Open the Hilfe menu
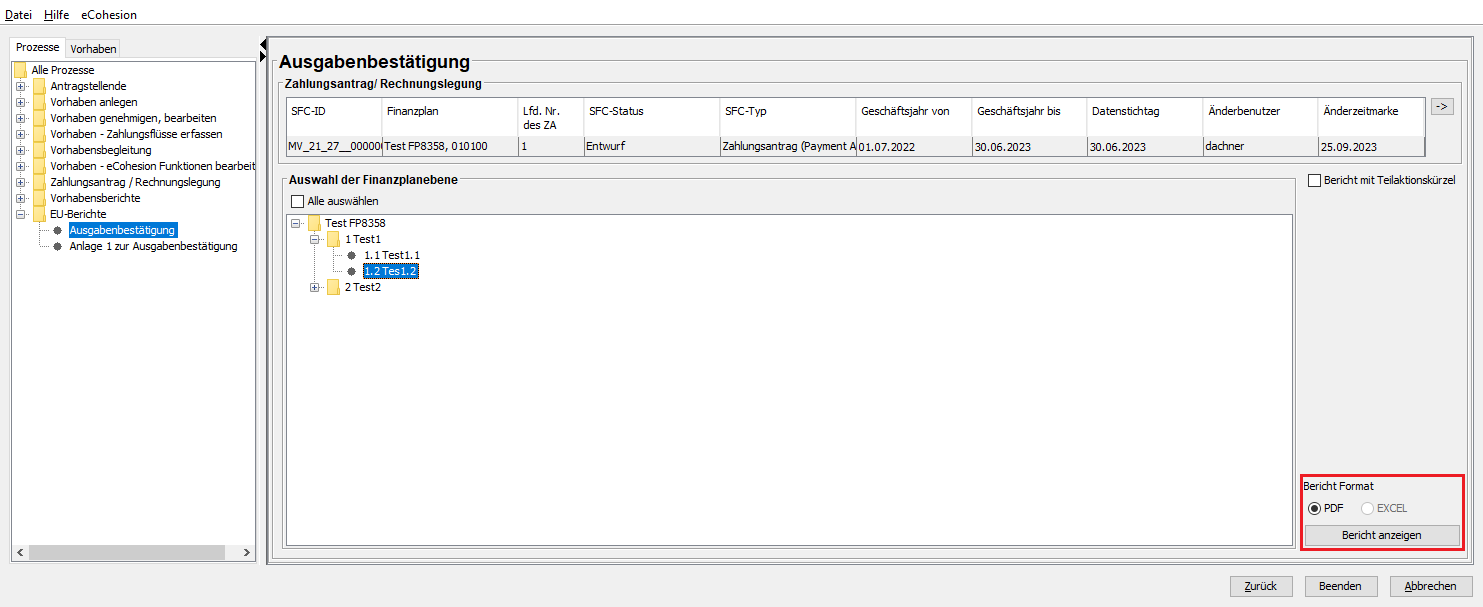Screen dimensions: 1483x607 coord(56,15)
